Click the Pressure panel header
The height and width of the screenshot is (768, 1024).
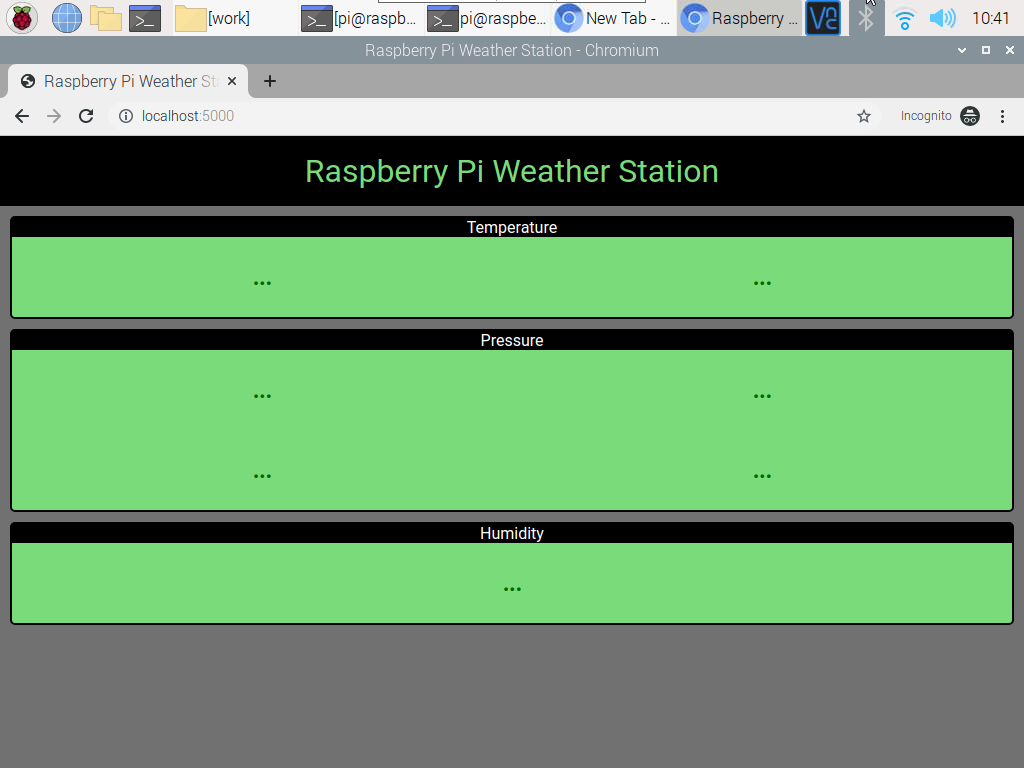pos(512,340)
